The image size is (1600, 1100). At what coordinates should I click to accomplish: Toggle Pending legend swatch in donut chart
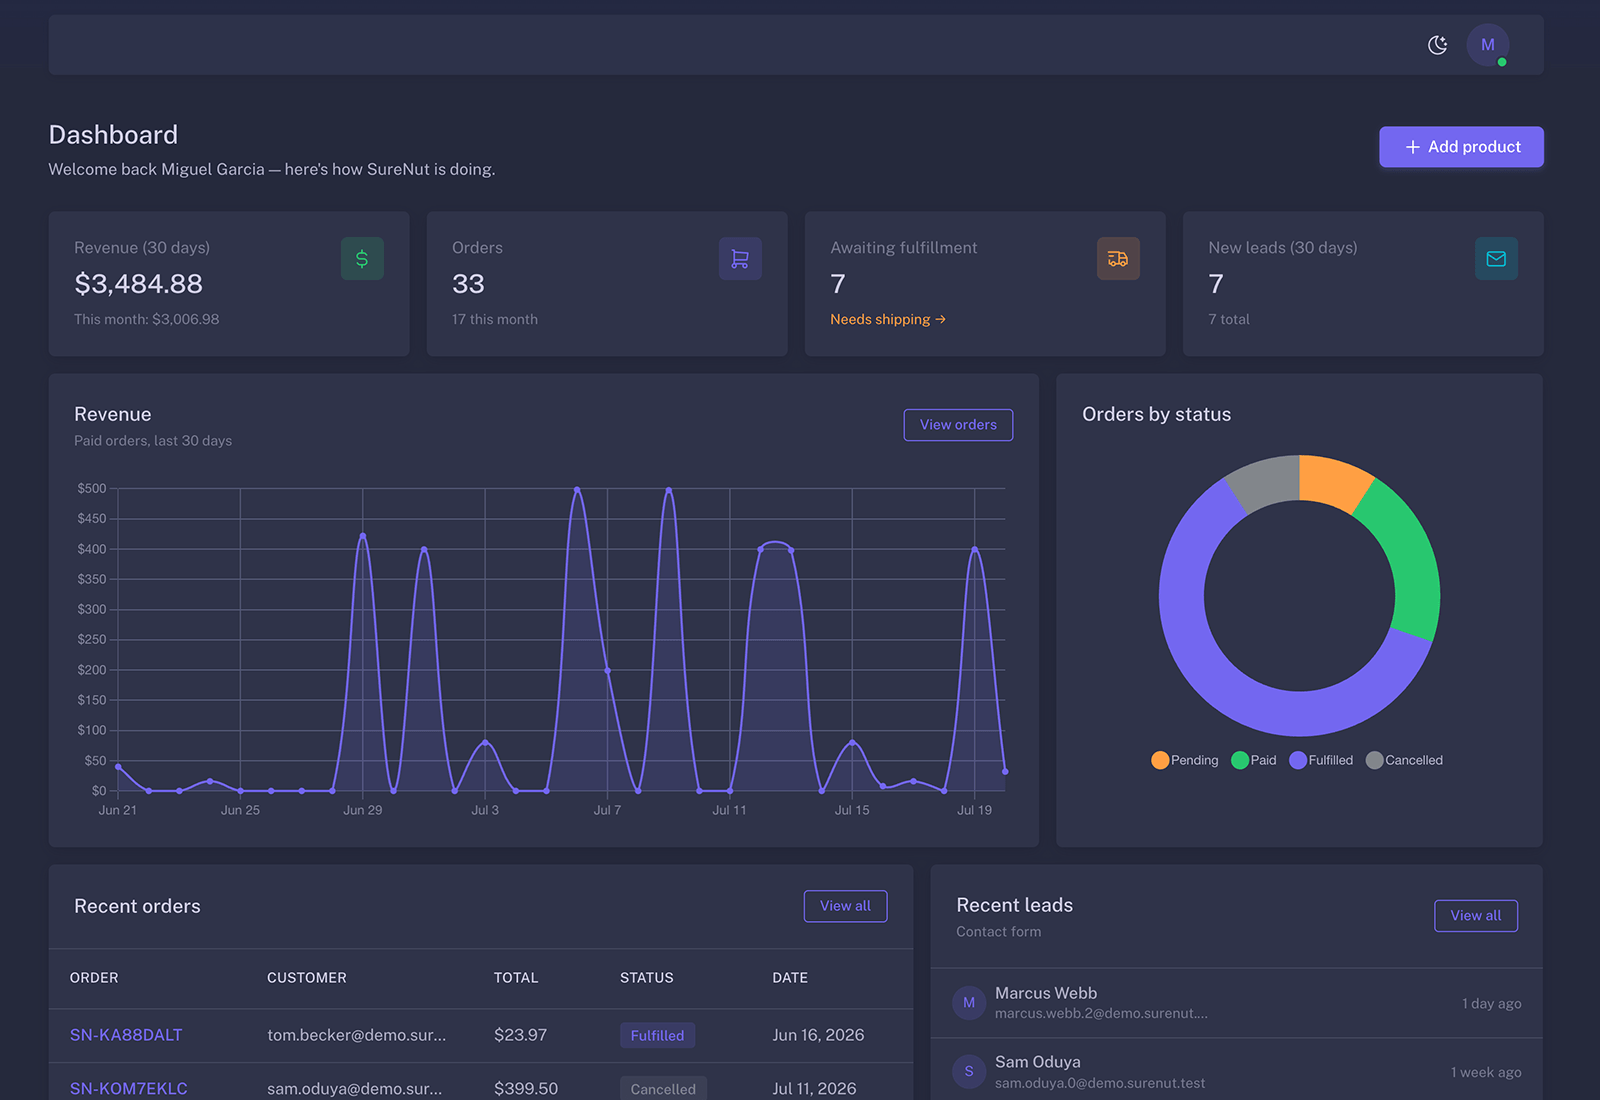pos(1160,760)
